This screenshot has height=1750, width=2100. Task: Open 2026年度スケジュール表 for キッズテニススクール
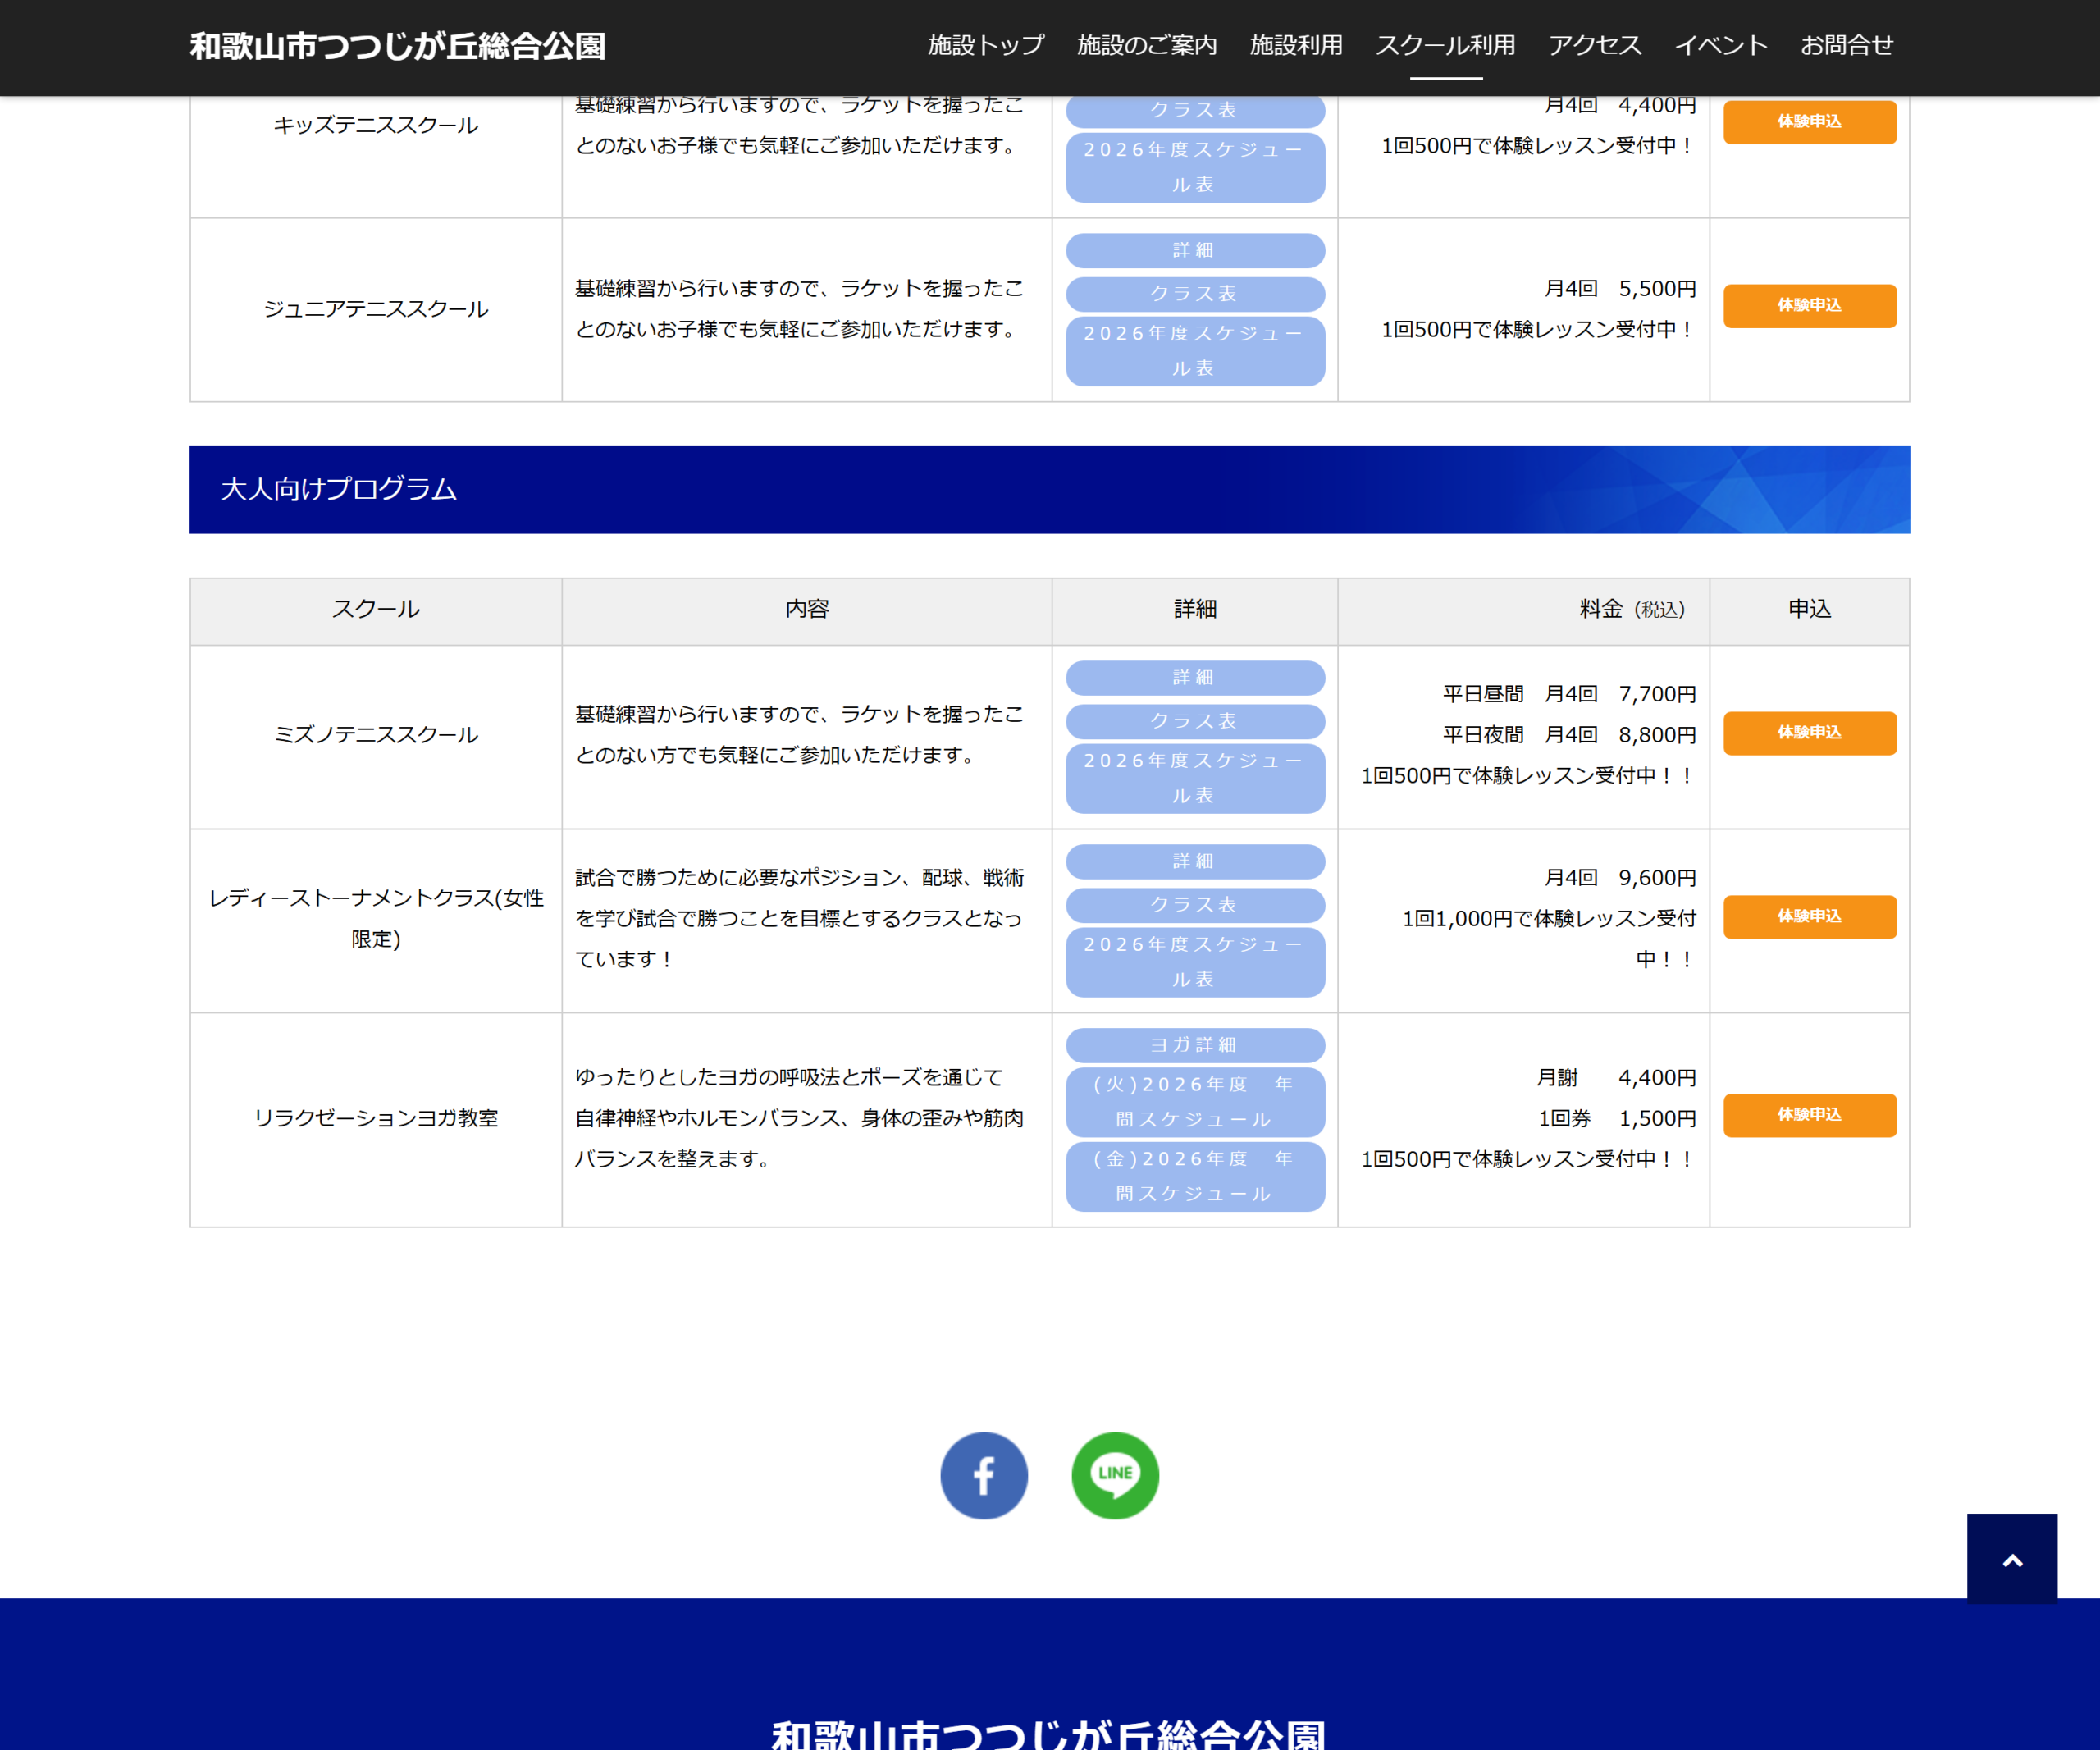coord(1195,167)
